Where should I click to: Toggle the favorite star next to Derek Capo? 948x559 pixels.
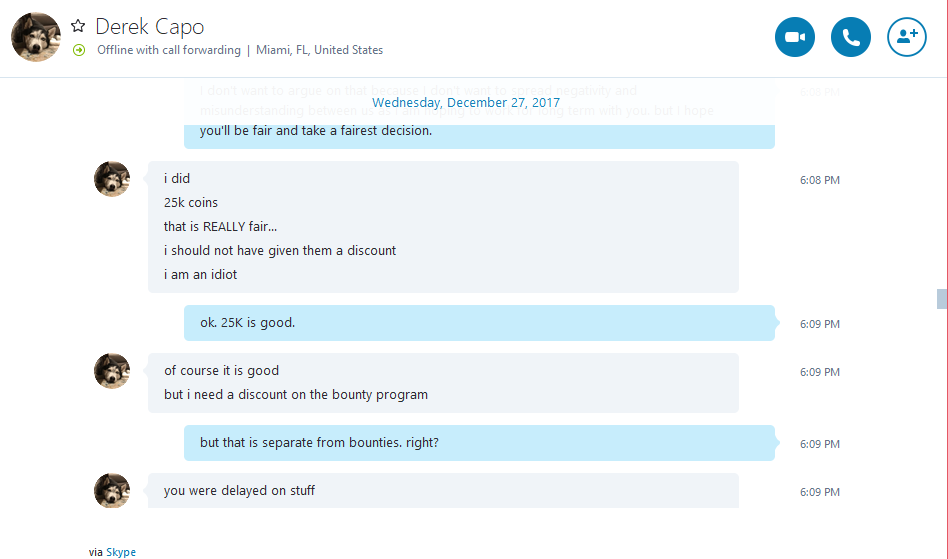pyautogui.click(x=78, y=26)
